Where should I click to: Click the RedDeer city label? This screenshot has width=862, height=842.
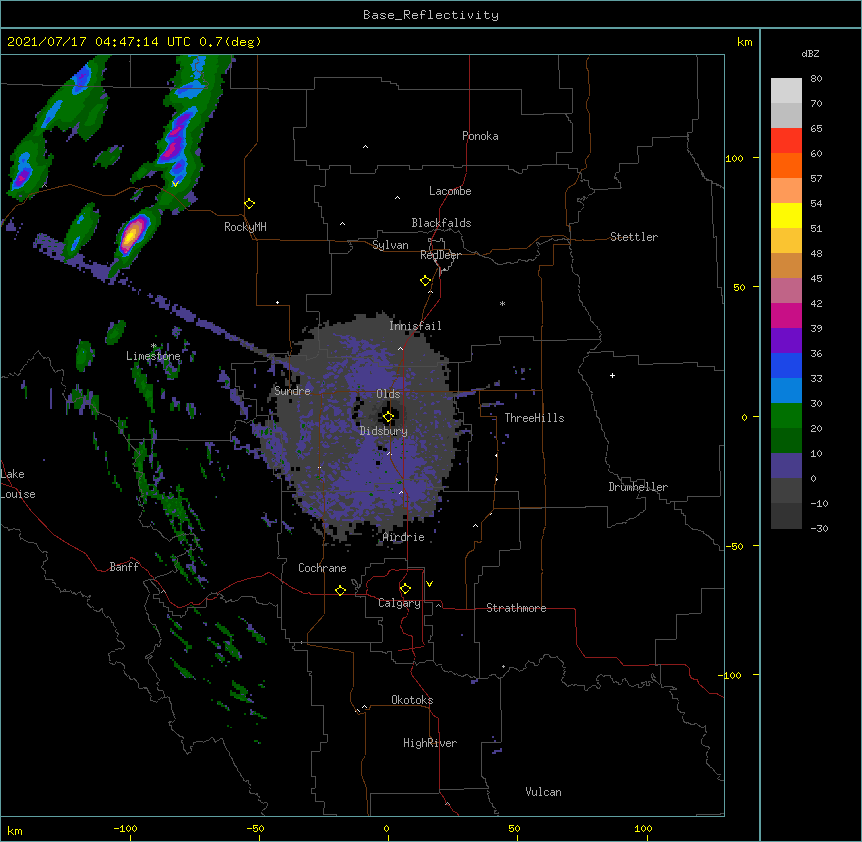pyautogui.click(x=440, y=255)
